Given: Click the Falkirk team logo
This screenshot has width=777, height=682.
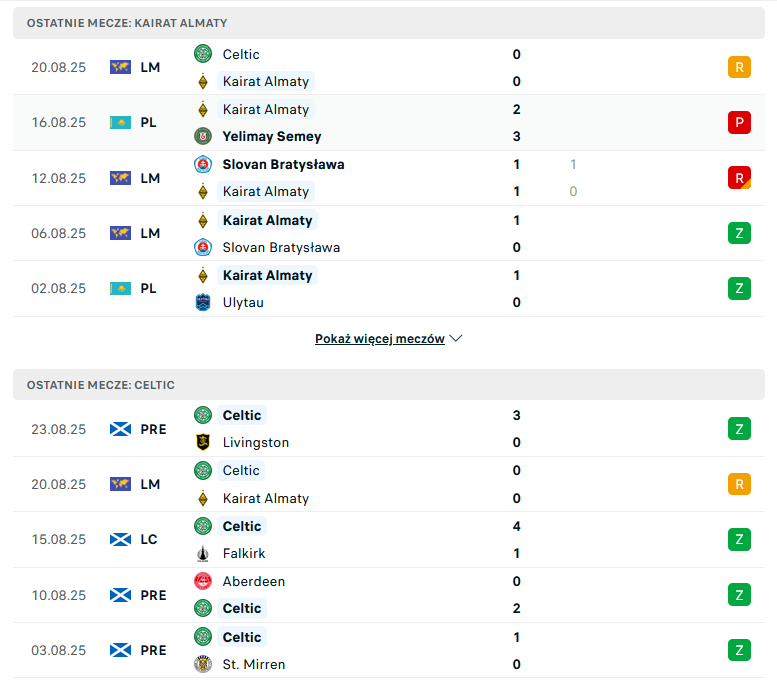Looking at the screenshot, I should tap(203, 553).
